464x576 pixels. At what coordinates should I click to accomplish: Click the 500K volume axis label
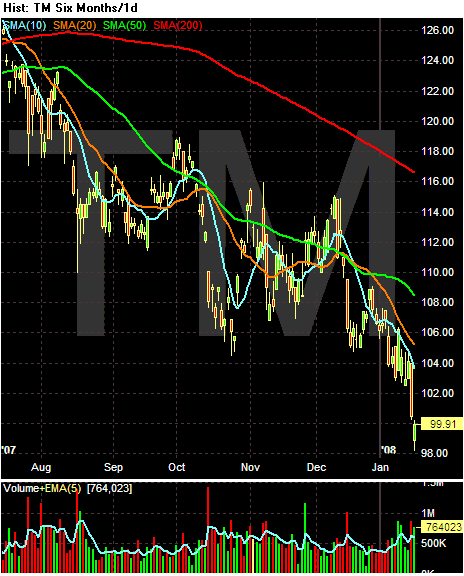pos(434,543)
